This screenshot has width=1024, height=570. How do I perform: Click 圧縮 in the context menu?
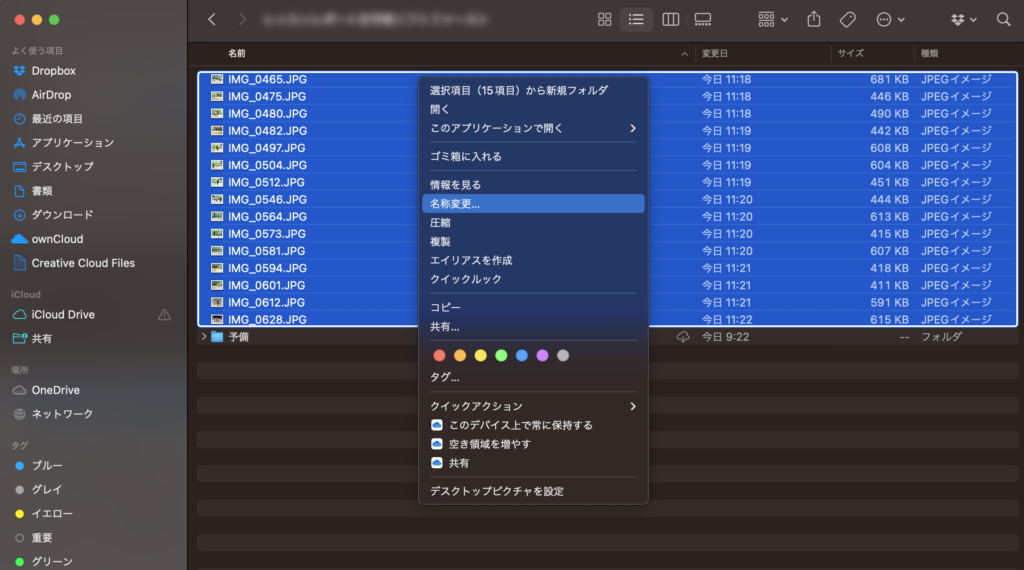tap(441, 222)
